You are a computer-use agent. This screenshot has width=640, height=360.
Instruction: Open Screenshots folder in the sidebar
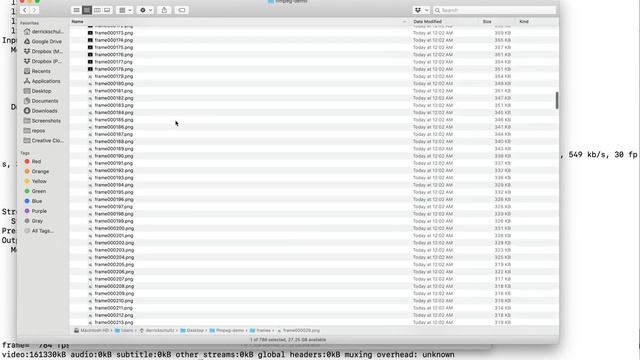point(43,121)
